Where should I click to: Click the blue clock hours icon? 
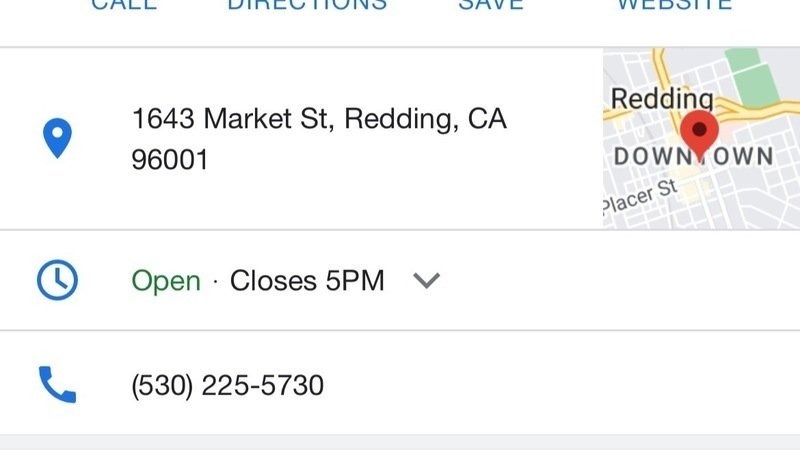coord(57,280)
